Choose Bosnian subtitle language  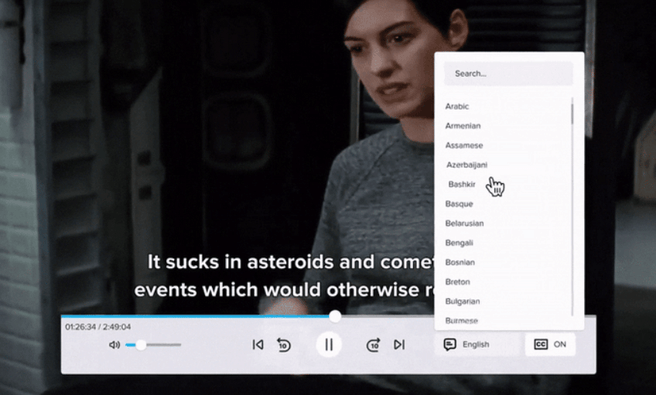pos(460,262)
